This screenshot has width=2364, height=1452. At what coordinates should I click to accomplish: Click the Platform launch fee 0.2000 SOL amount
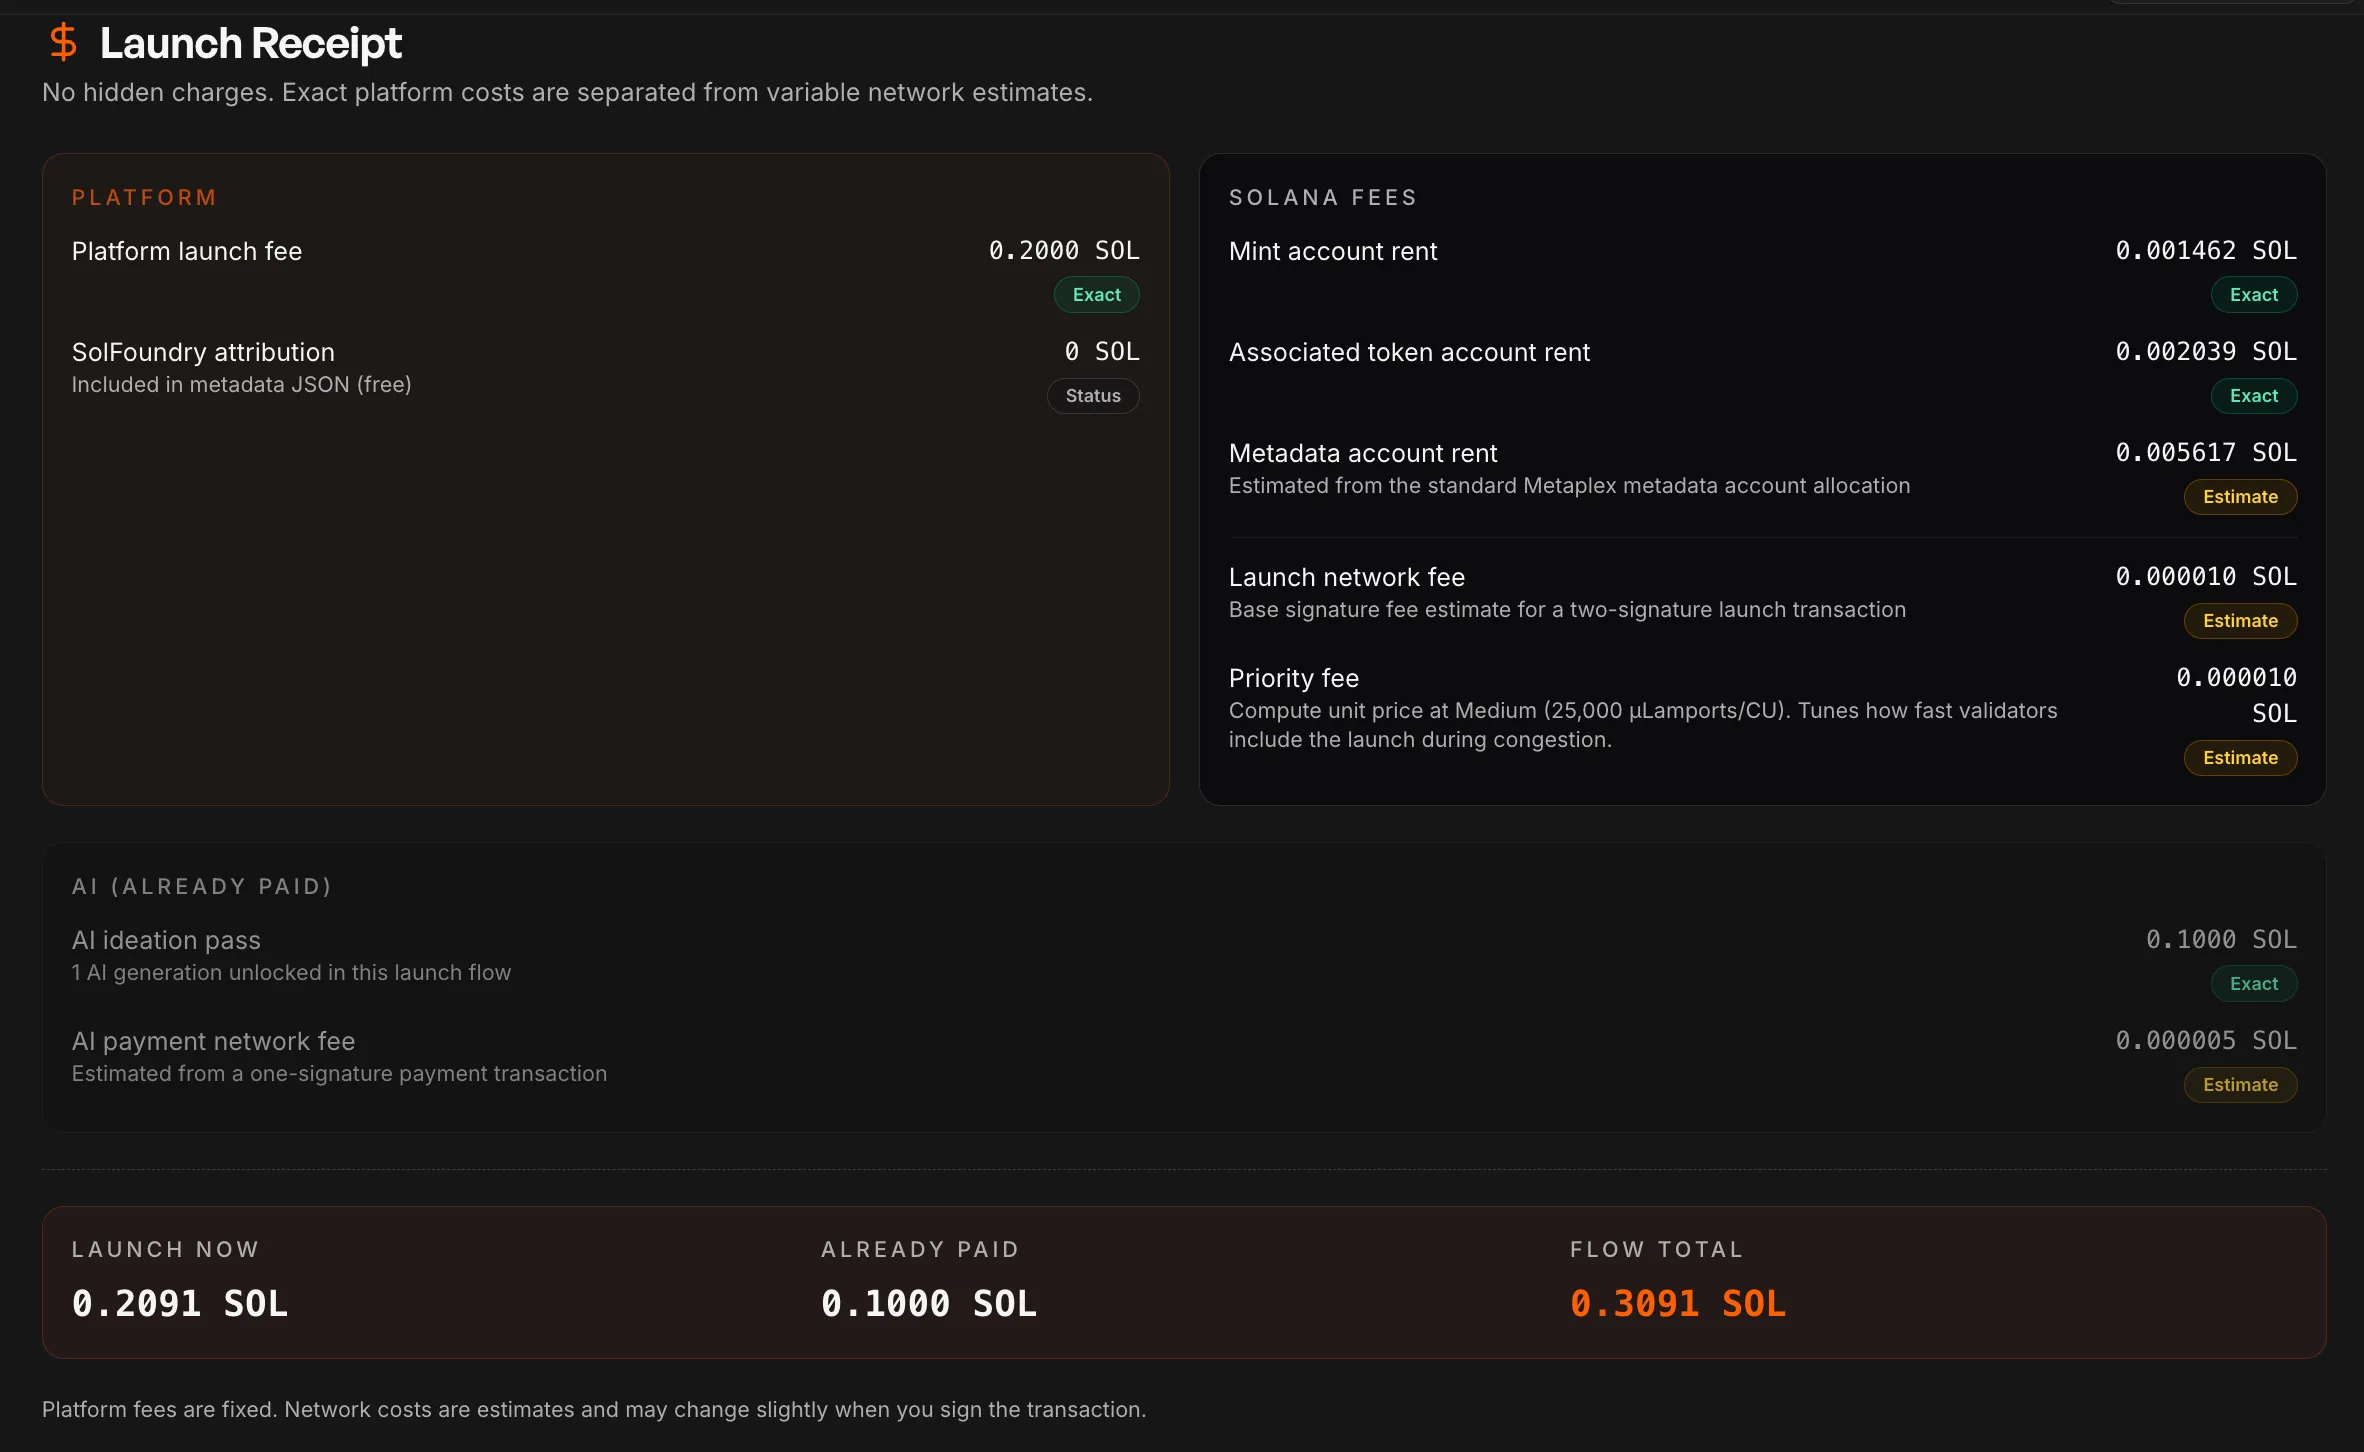[x=1063, y=251]
